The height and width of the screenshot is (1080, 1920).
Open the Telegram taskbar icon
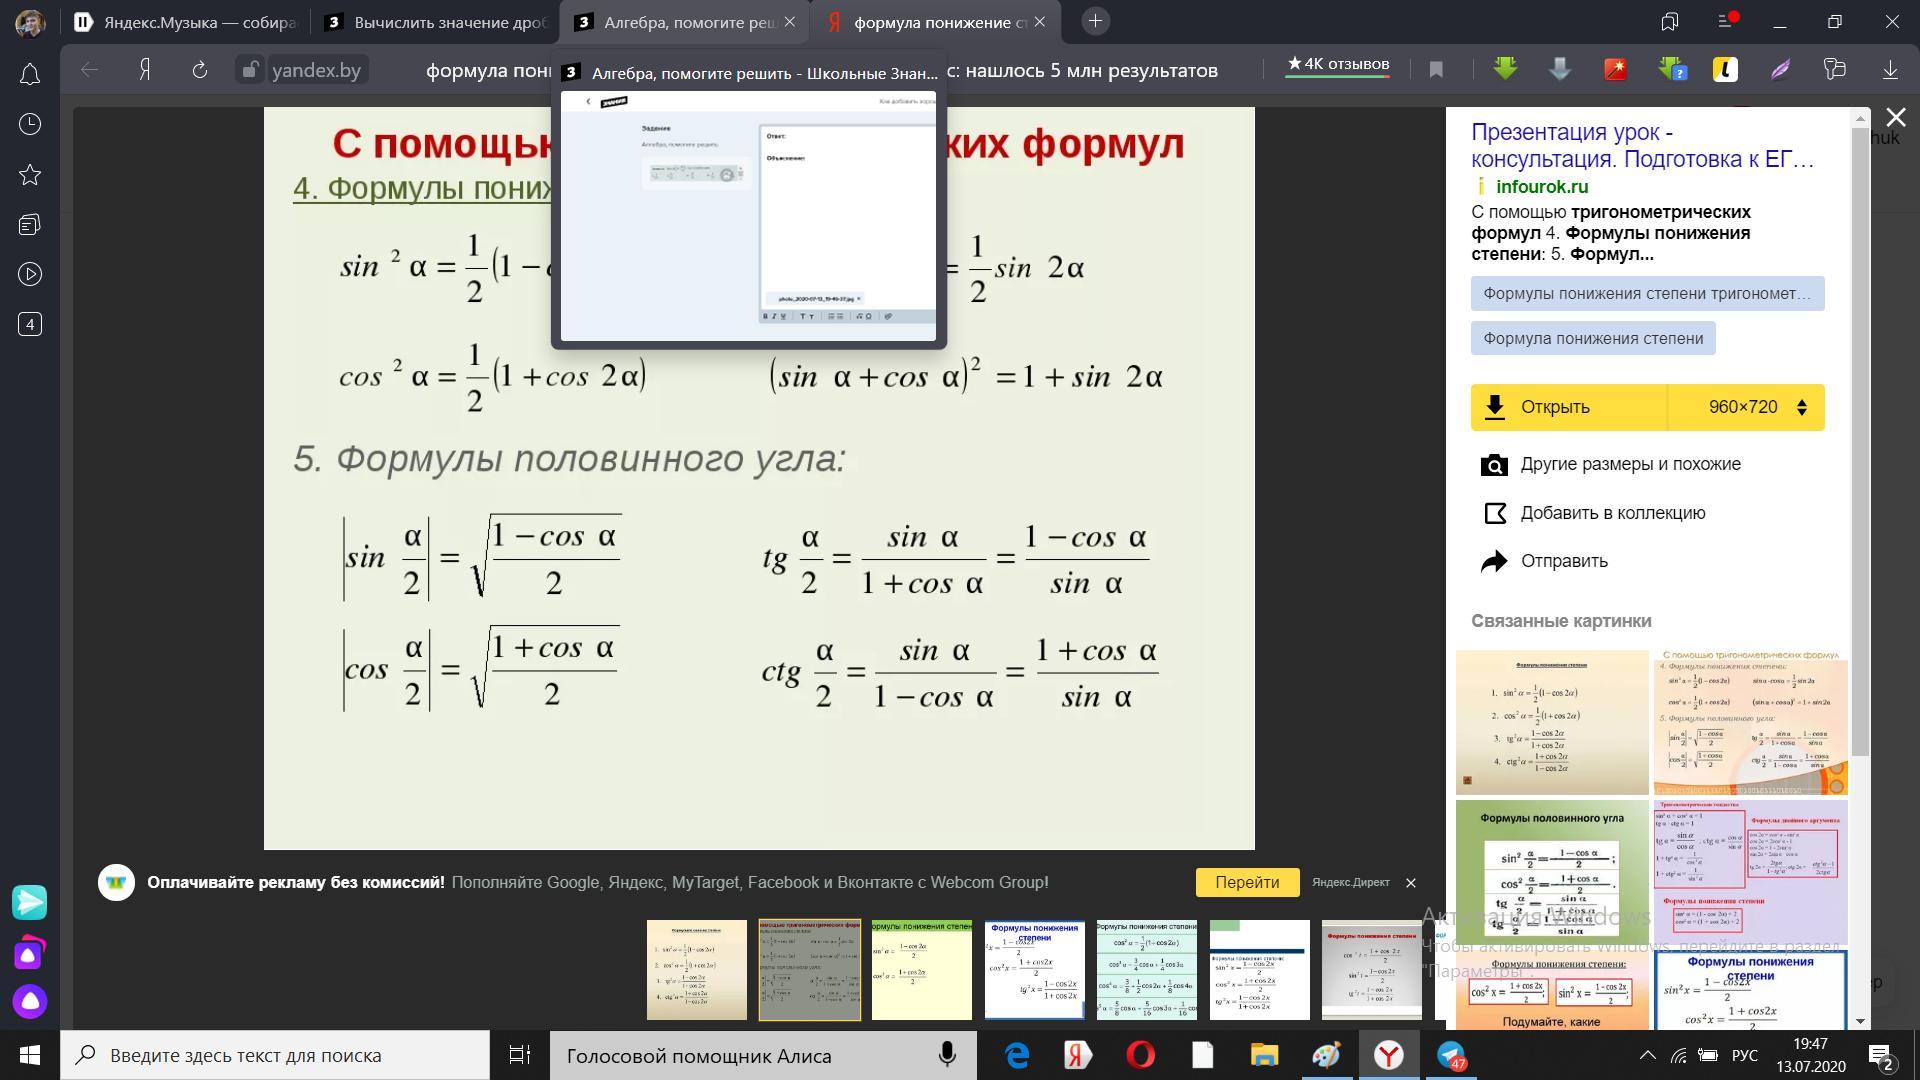point(1451,1055)
